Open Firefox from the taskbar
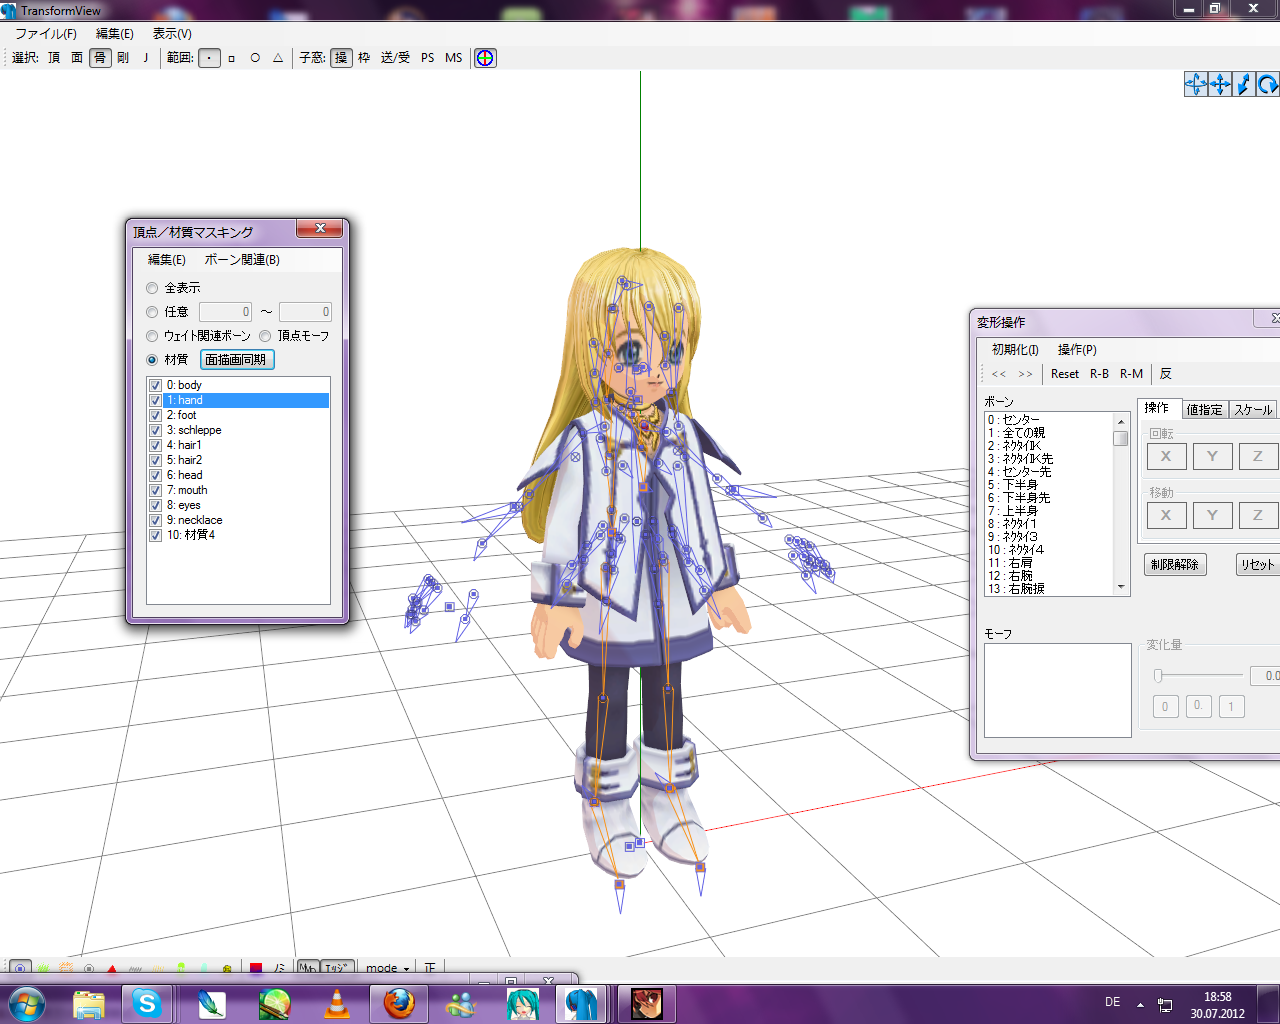The image size is (1280, 1024). pos(399,1003)
